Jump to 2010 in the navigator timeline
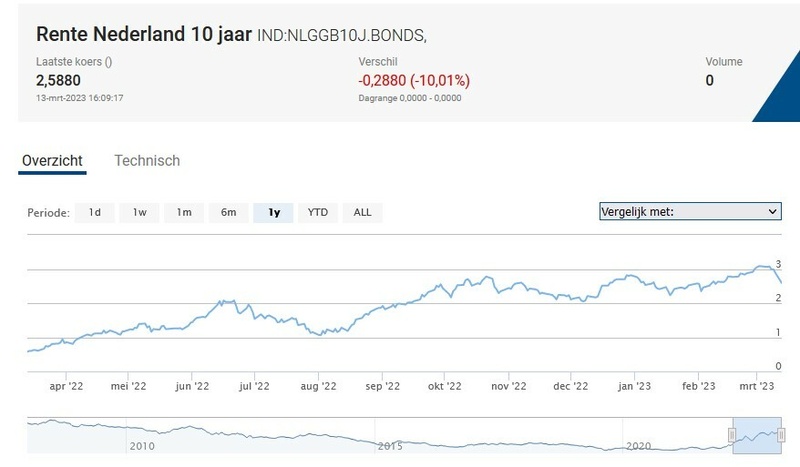Viewport: 800px width, 467px height. coord(142,446)
